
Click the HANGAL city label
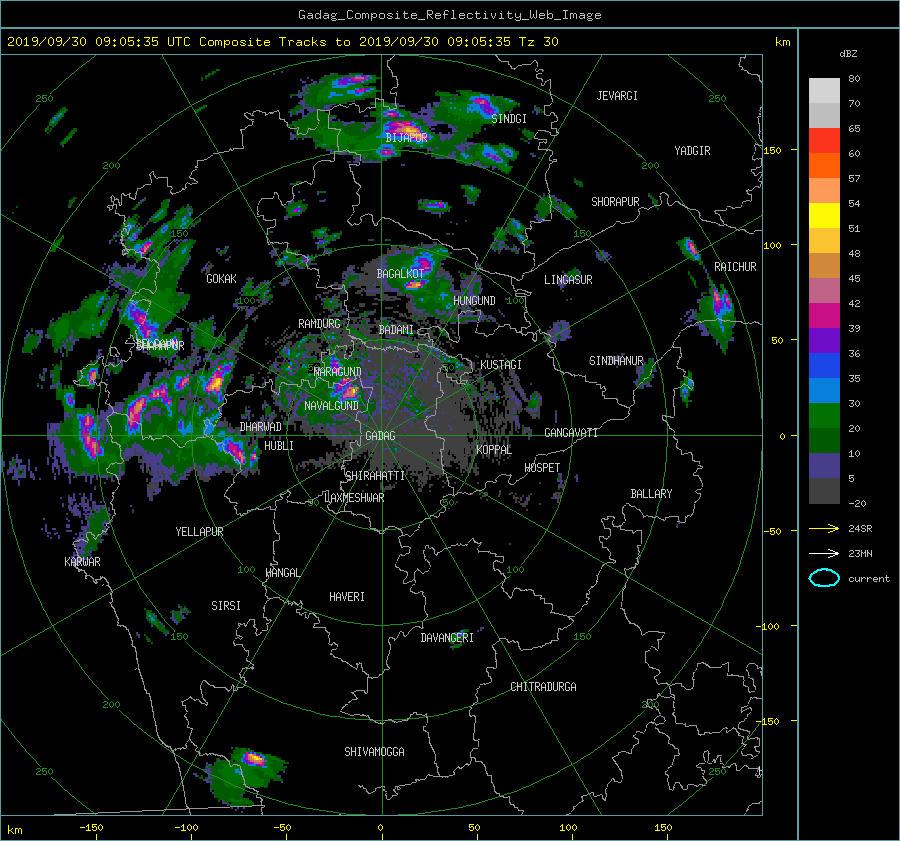click(282, 573)
